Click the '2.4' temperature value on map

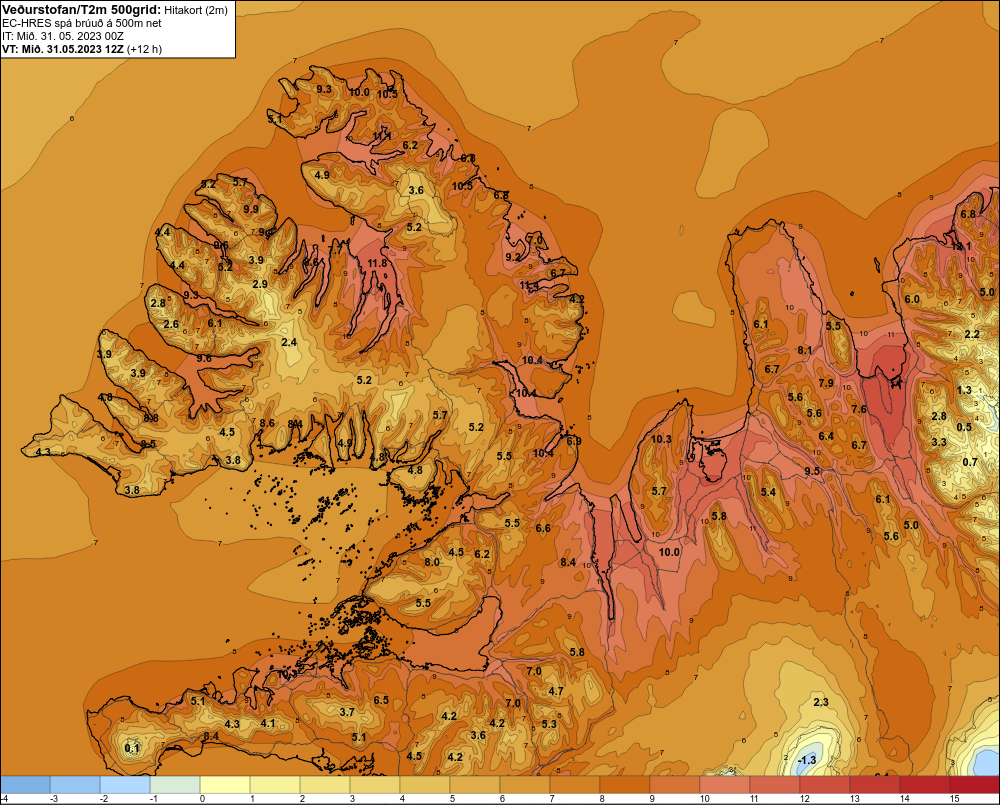click(x=289, y=342)
